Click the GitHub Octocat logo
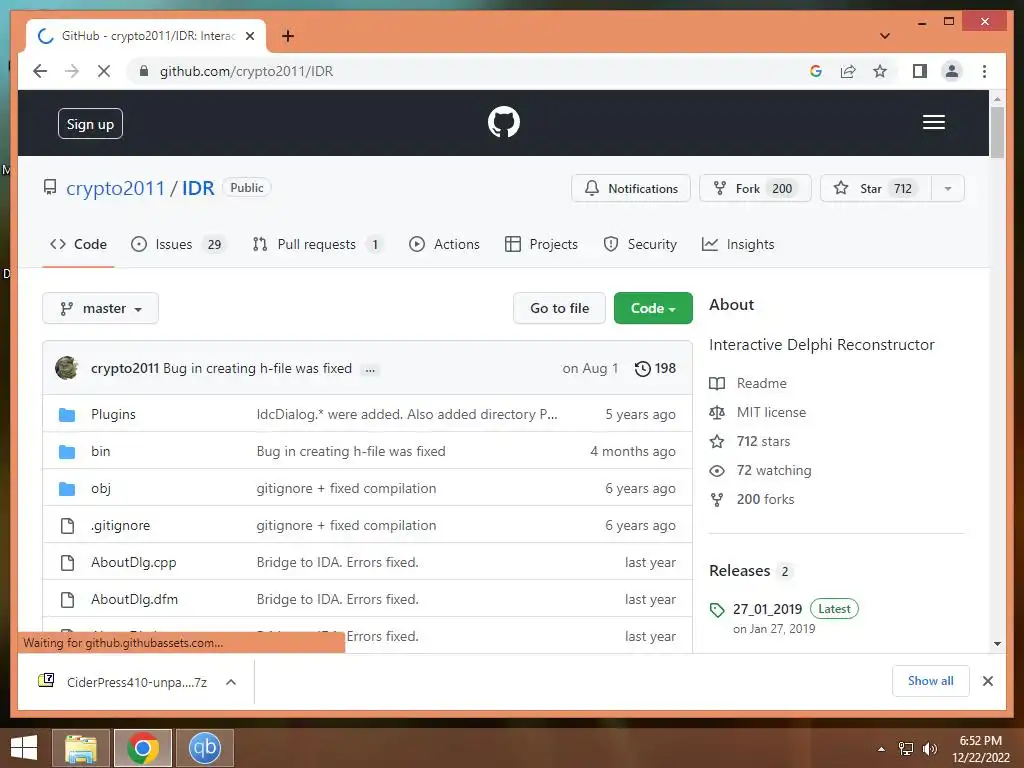 point(504,122)
